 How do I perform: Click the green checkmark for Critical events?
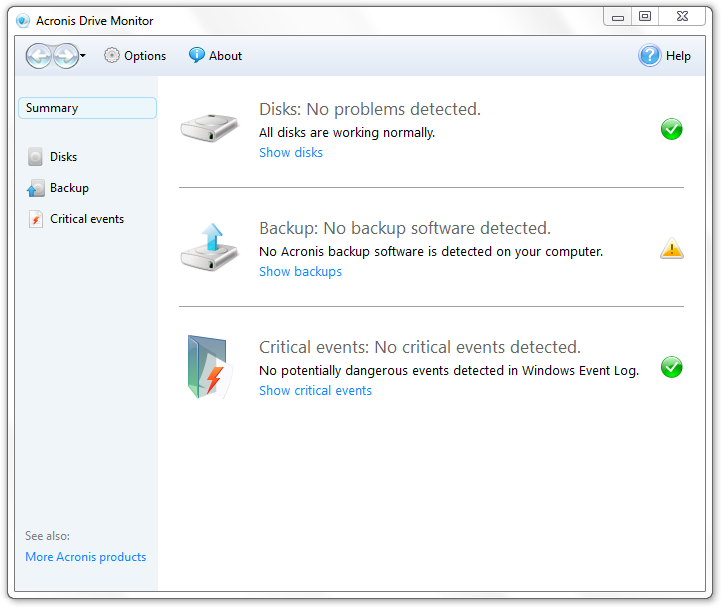[671, 367]
